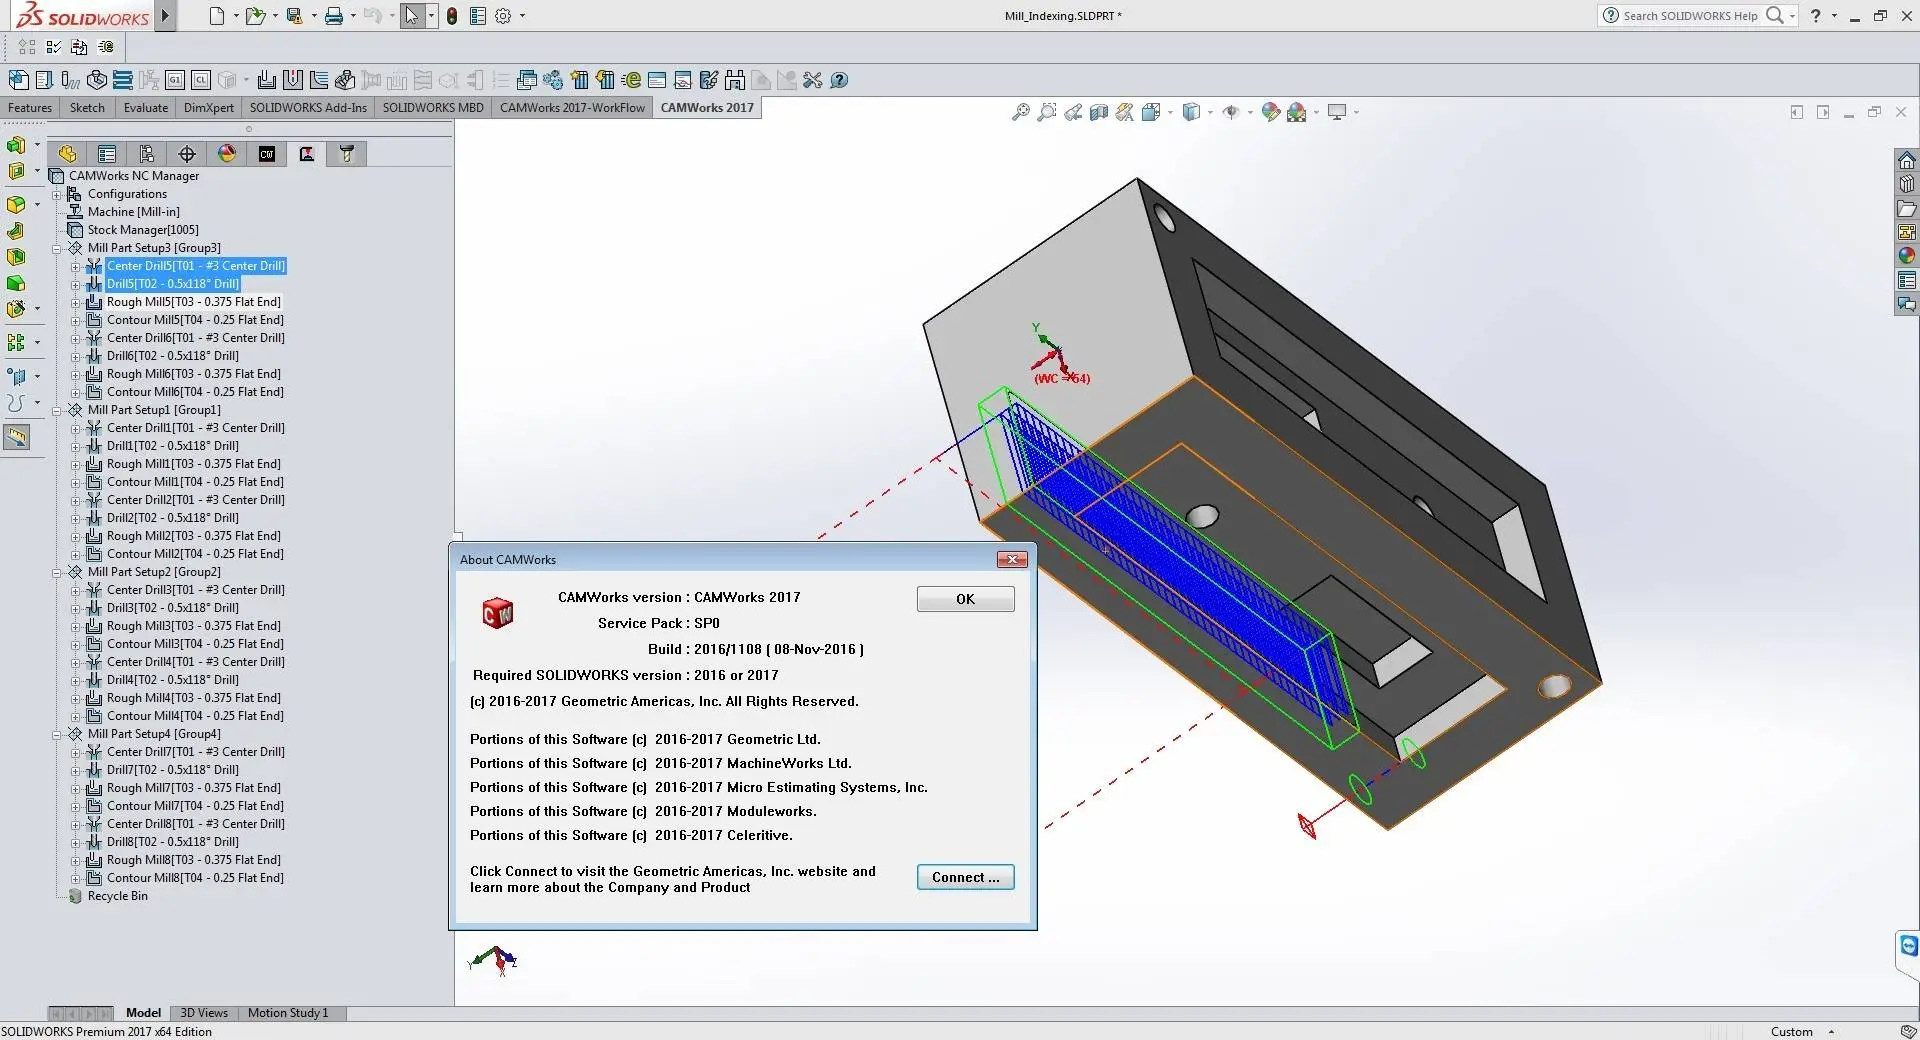Switch to the Sketch tab
The height and width of the screenshot is (1040, 1920).
coord(87,108)
